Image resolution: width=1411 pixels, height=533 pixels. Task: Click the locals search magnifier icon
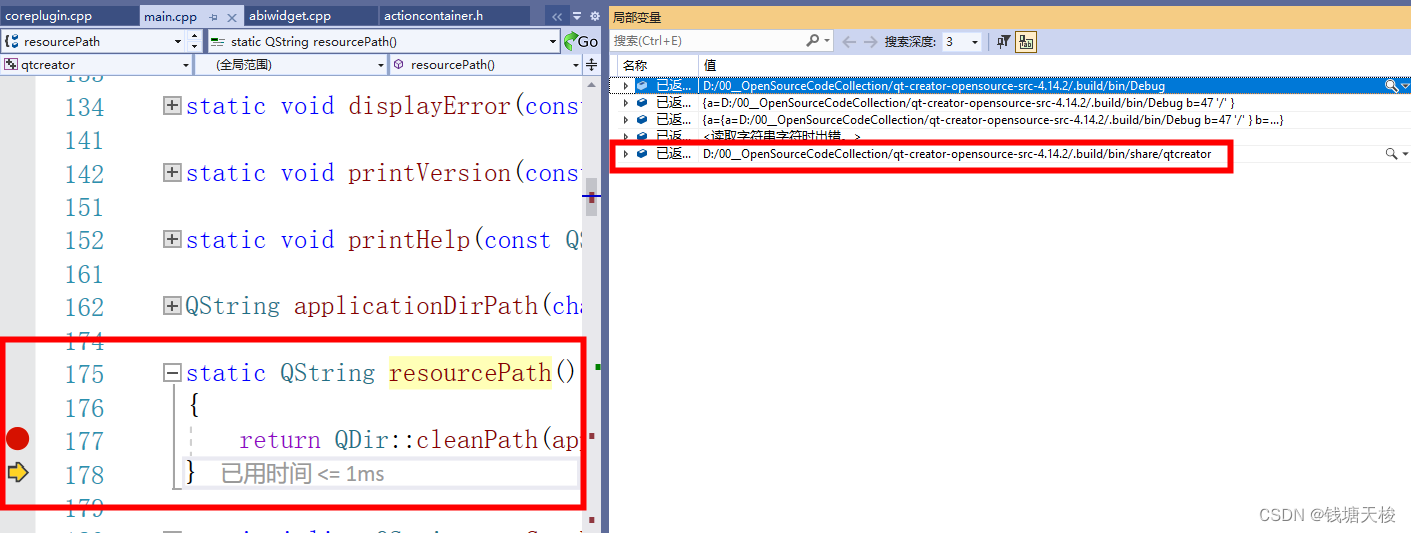coord(813,41)
